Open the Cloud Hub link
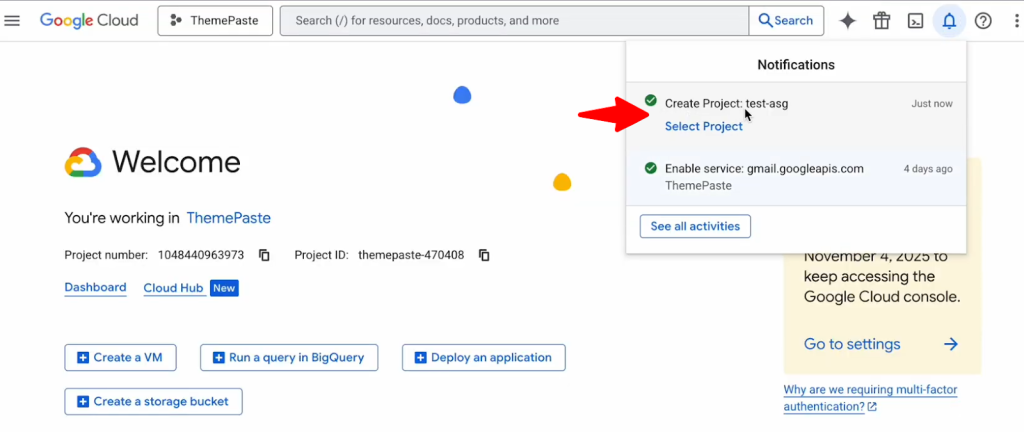Viewport: 1024px width, 432px height. click(173, 288)
